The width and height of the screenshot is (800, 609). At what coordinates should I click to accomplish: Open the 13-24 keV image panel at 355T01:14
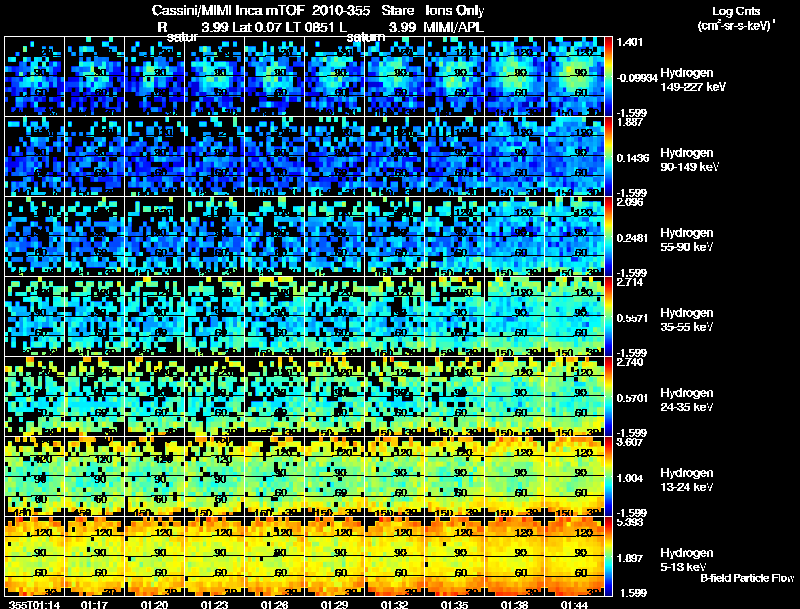point(34,476)
